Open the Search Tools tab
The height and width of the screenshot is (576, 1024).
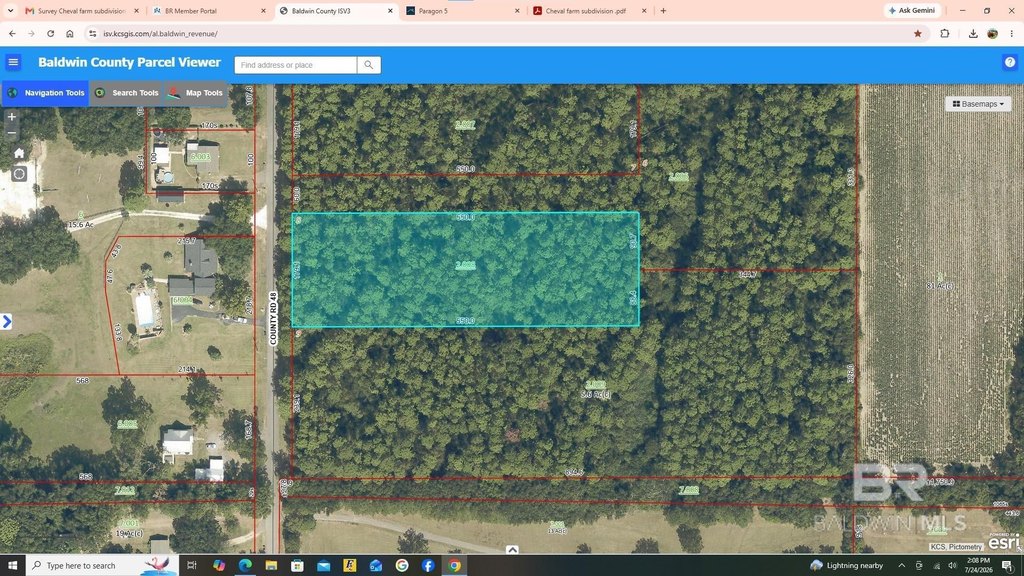[x=127, y=93]
